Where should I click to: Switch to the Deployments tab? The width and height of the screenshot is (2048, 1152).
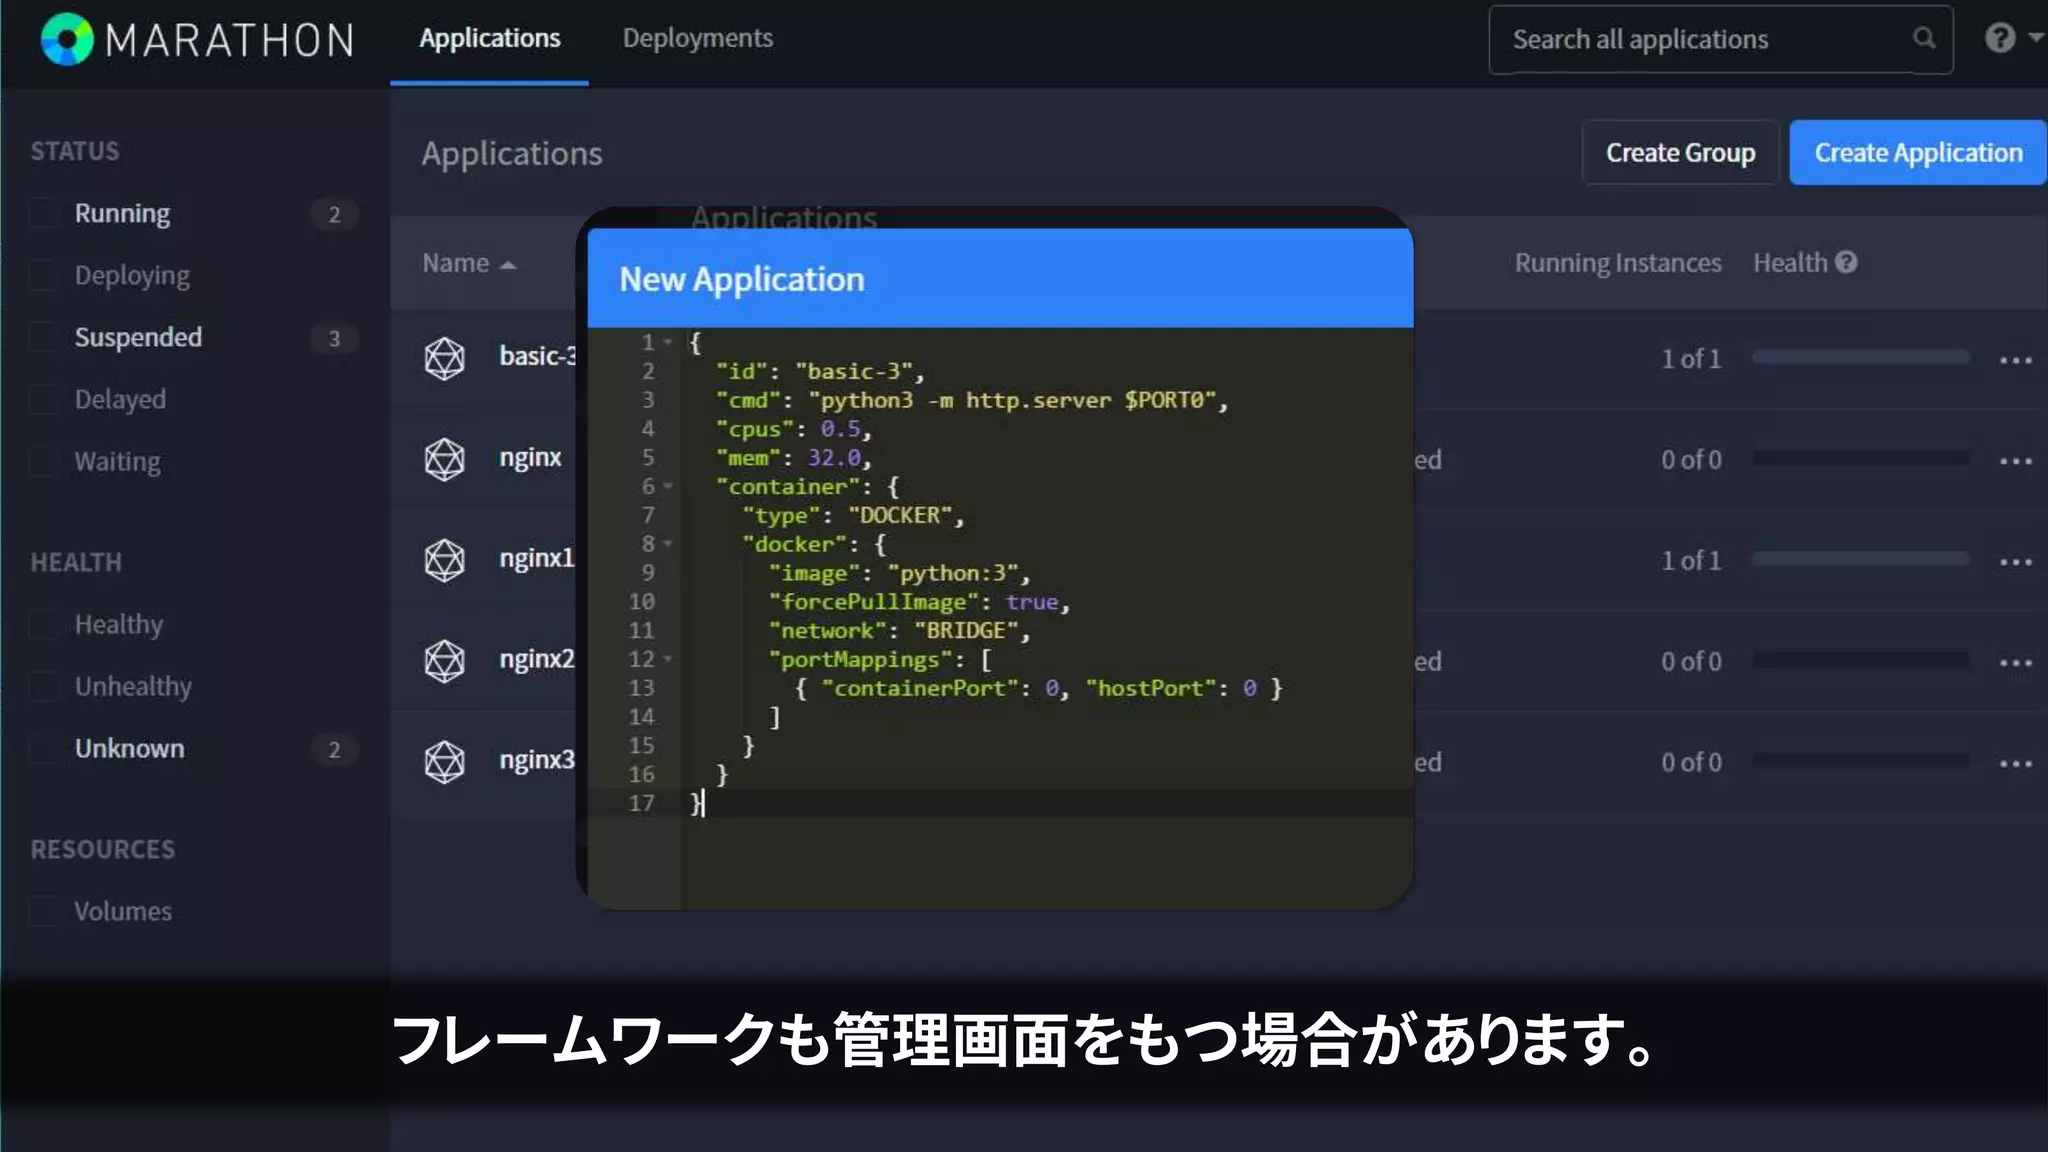click(x=697, y=38)
